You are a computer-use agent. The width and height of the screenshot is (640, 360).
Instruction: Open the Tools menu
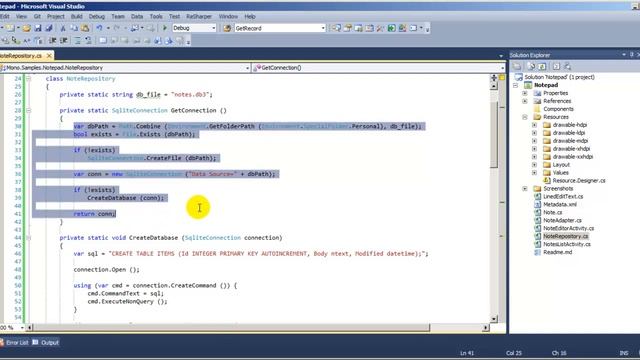tap(156, 16)
